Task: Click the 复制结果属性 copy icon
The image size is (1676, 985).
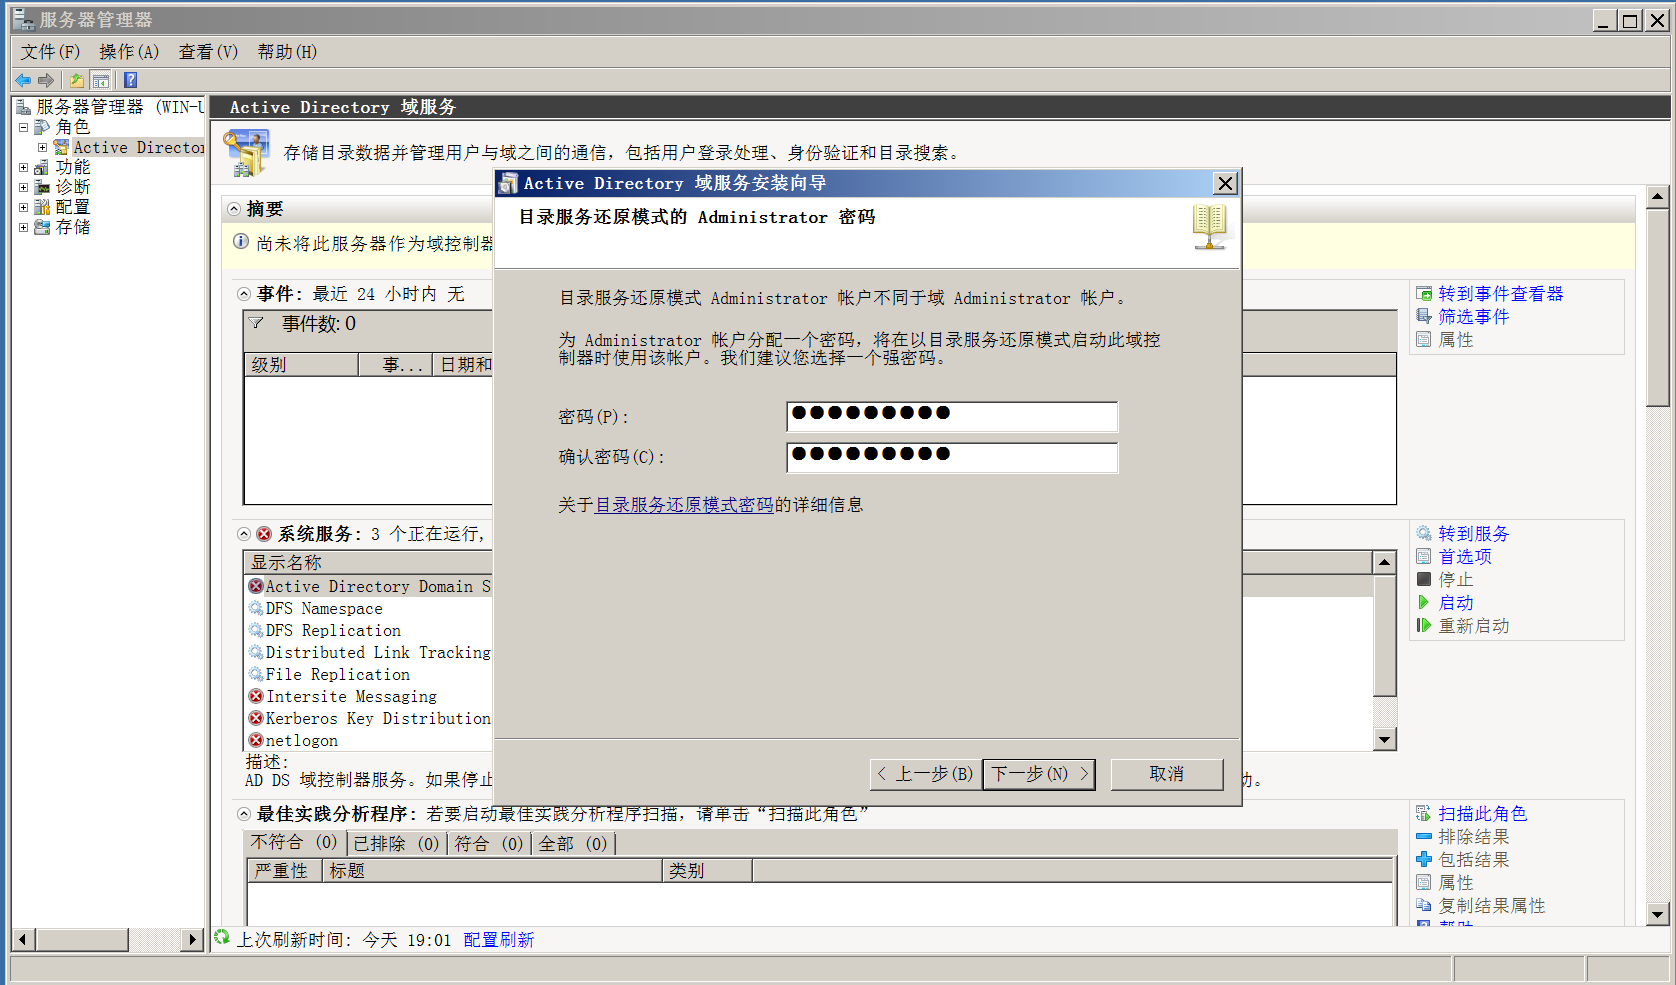Action: (x=1424, y=906)
